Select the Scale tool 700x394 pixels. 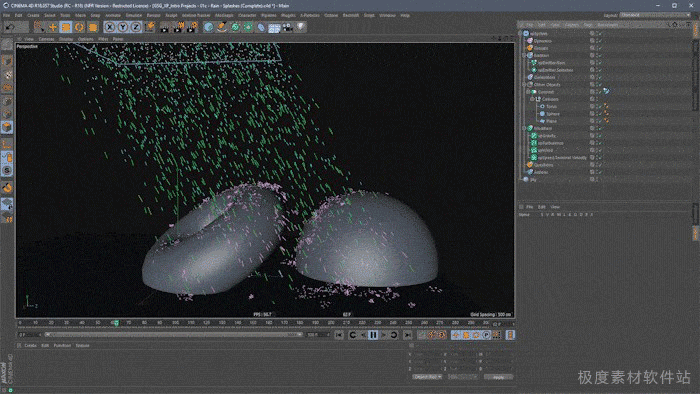tap(66, 27)
